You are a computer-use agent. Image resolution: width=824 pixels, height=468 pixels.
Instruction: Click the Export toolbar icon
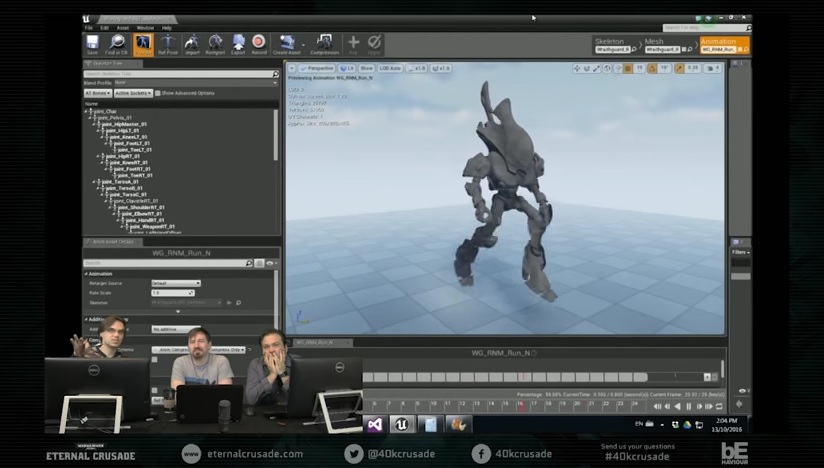pos(238,44)
